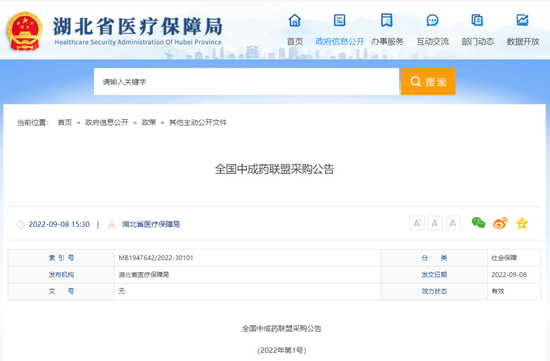Increase font size with A+ button

[x=417, y=223]
